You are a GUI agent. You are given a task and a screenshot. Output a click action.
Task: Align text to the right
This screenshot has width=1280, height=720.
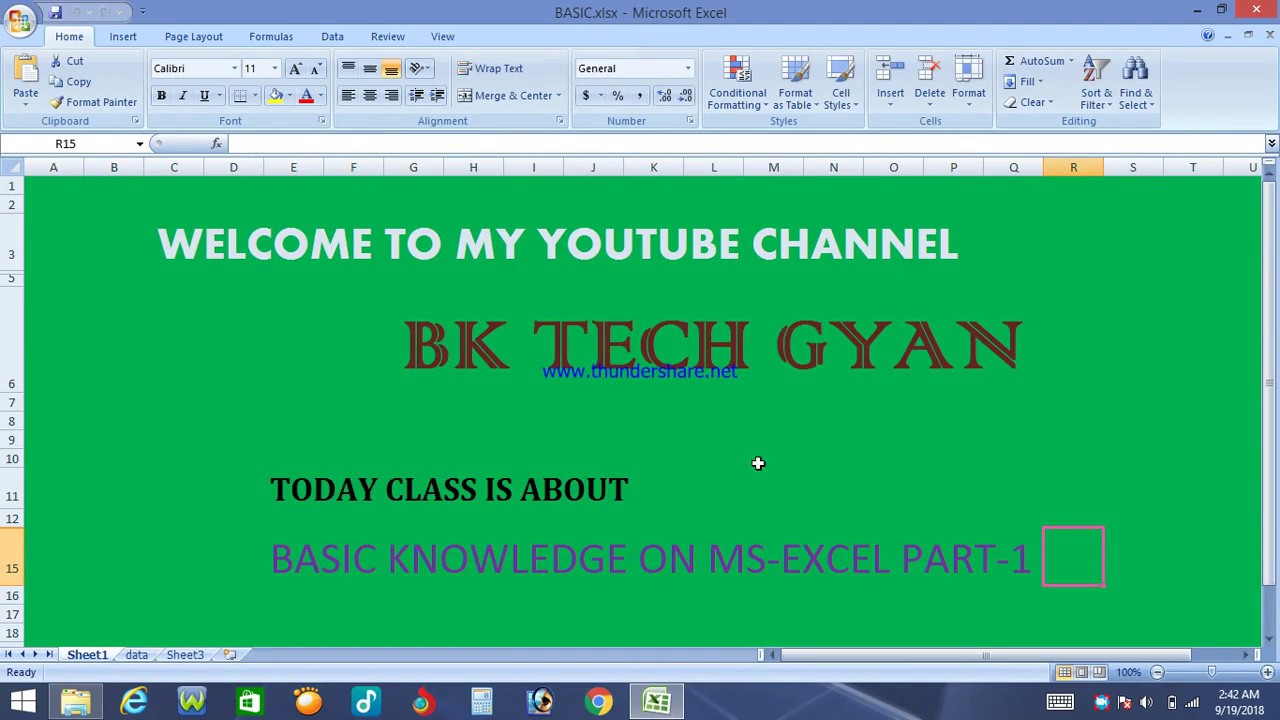pos(391,95)
